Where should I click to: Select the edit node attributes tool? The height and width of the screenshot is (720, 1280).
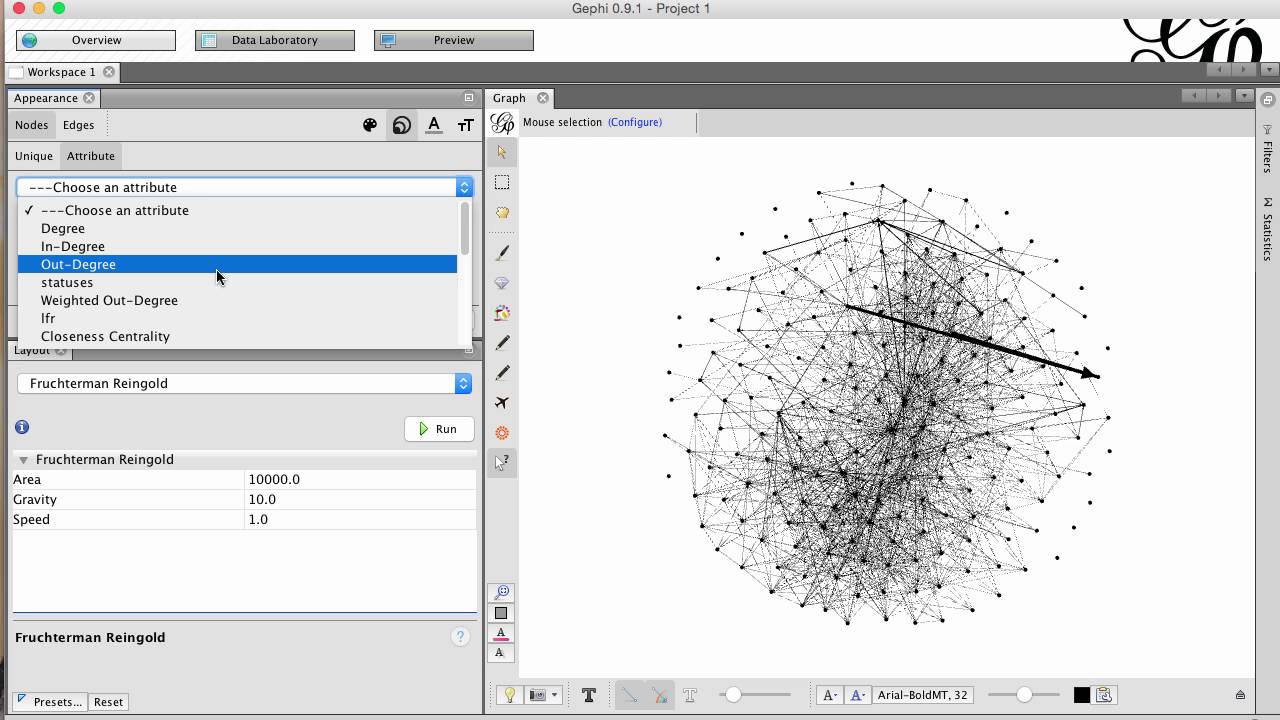coord(502,462)
